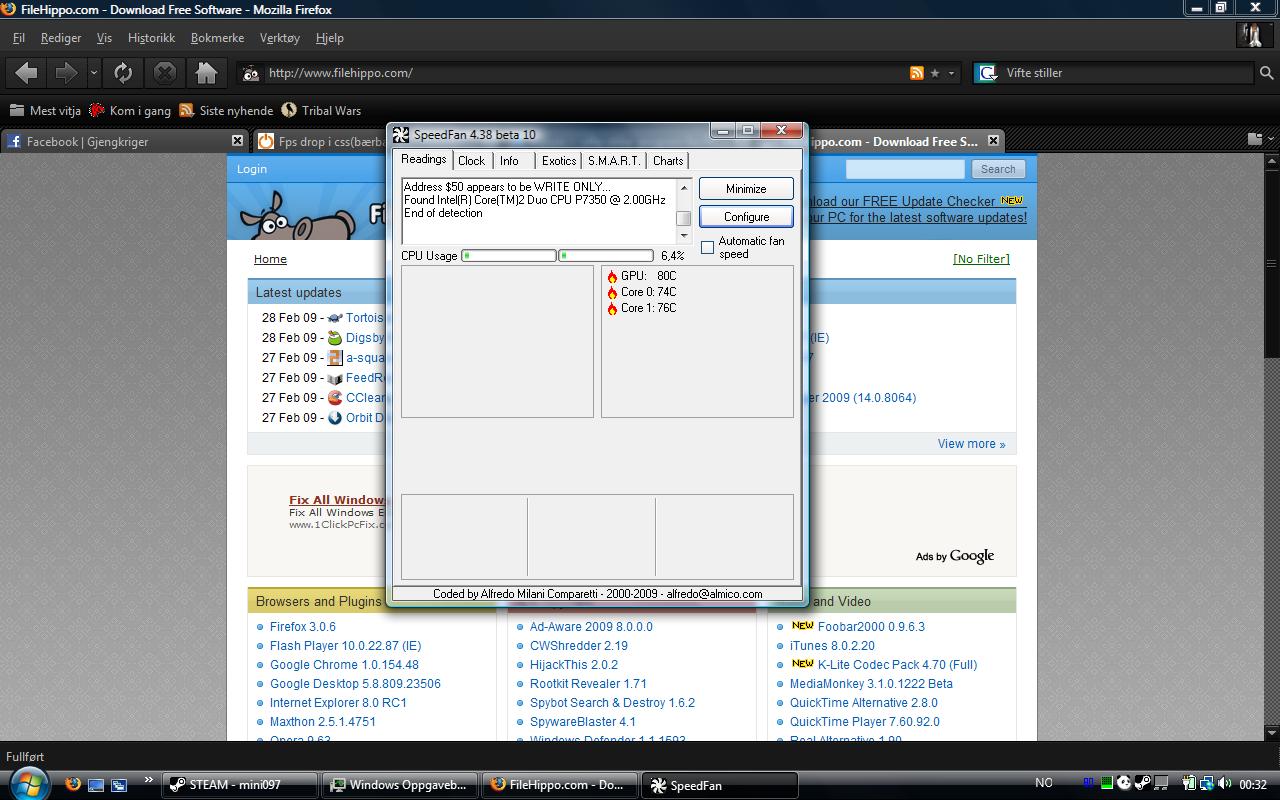Switch to SpeedFan S.M.A.R.T. tab

(x=613, y=161)
